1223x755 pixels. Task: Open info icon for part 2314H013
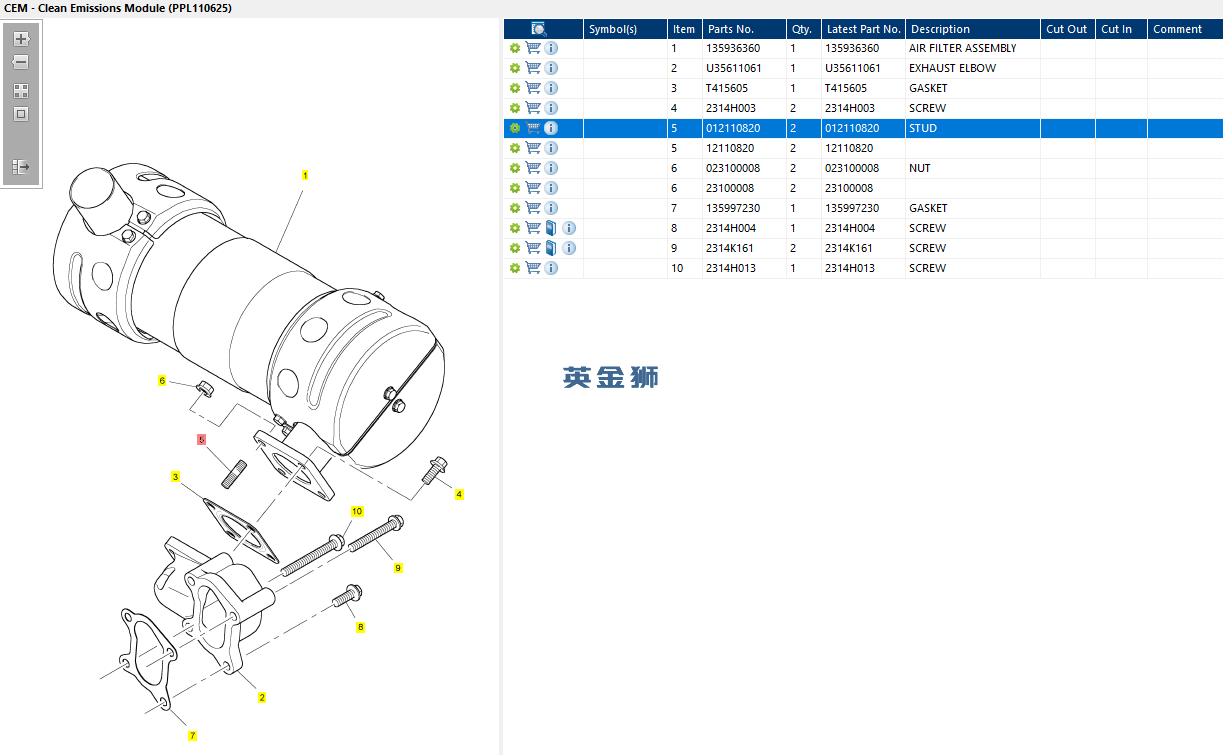551,268
